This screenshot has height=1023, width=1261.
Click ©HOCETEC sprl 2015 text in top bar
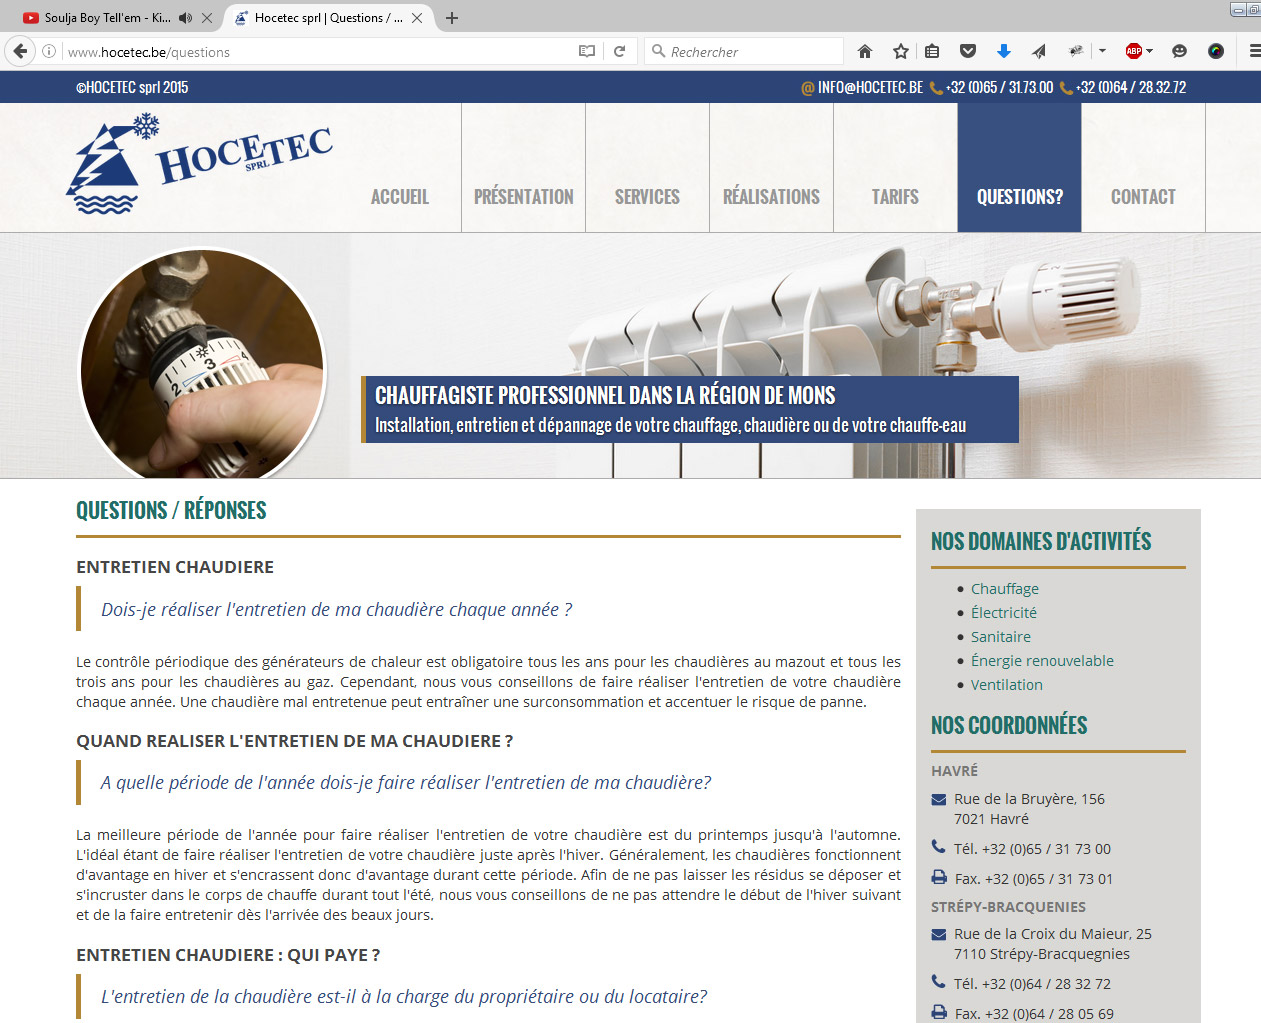pos(132,87)
